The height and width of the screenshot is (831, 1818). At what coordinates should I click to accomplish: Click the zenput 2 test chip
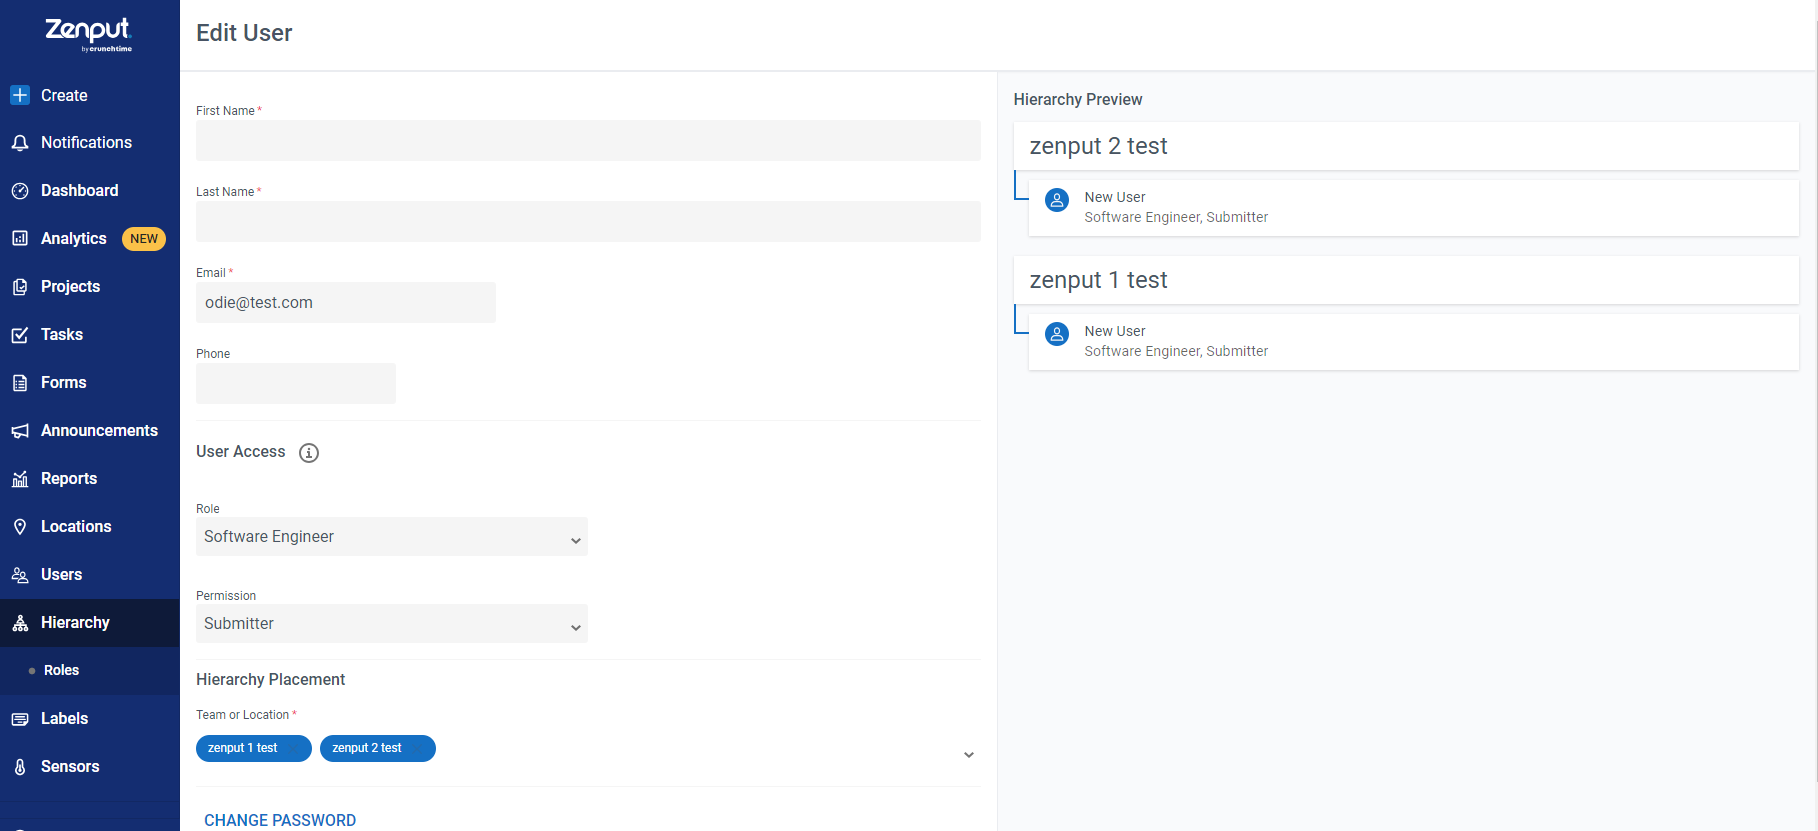[378, 748]
